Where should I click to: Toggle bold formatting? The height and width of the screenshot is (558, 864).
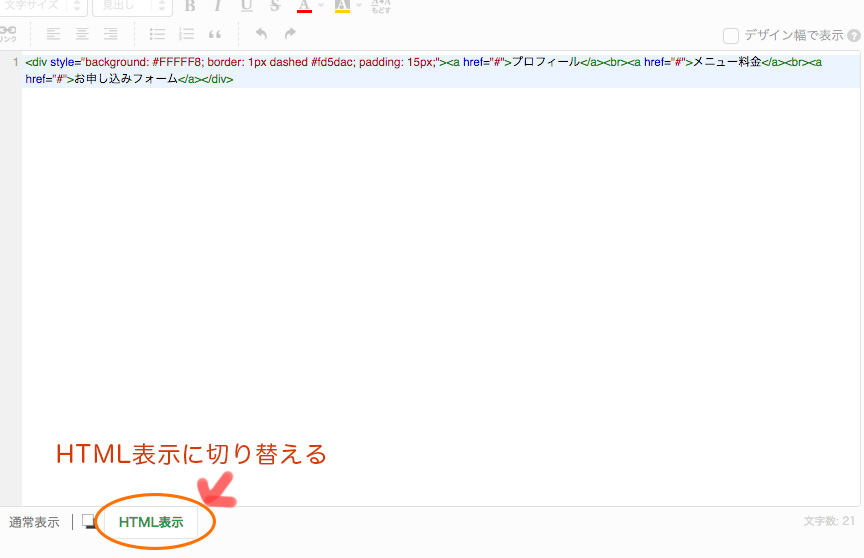point(190,6)
